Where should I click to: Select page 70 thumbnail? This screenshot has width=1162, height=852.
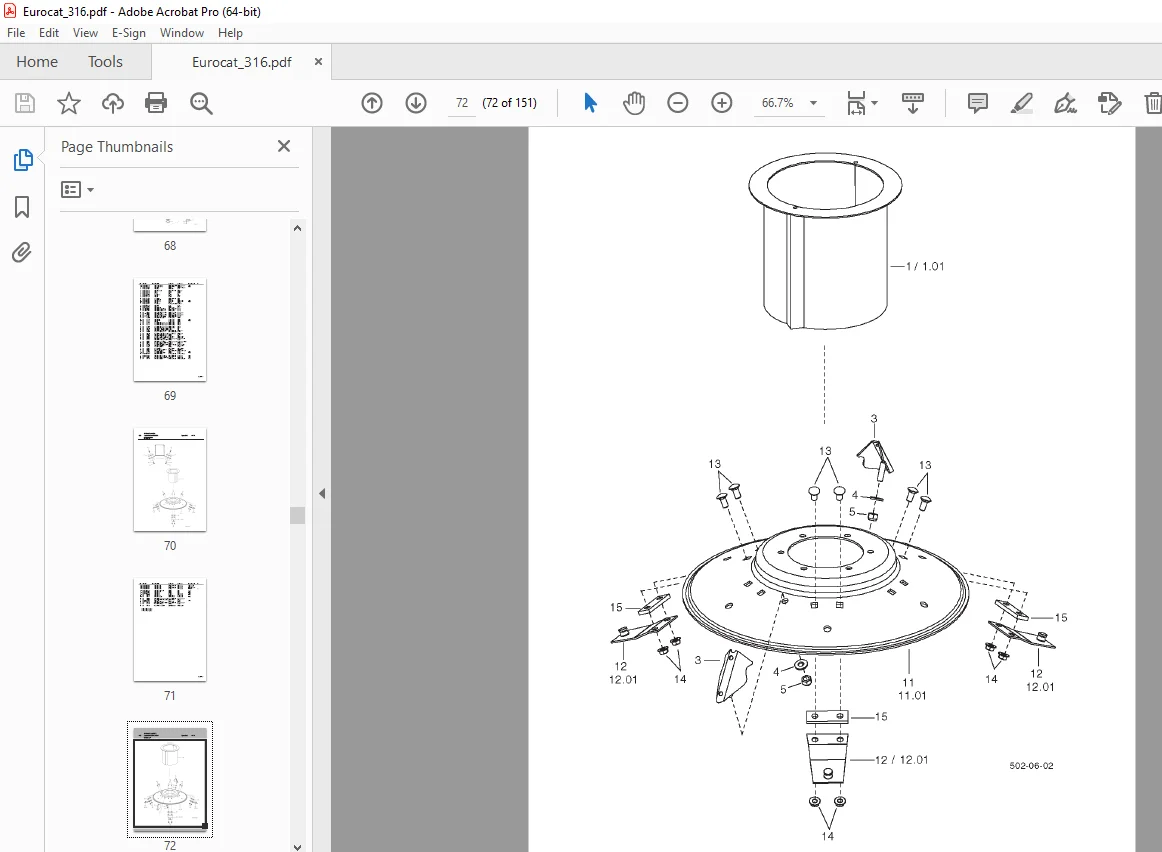pos(170,479)
